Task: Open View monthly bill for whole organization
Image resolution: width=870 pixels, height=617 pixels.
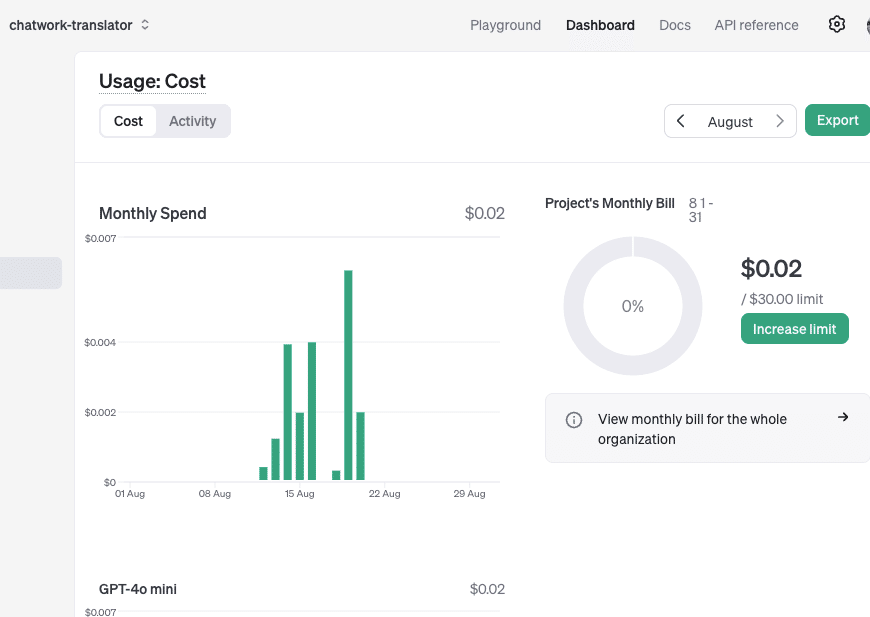Action: coord(692,428)
